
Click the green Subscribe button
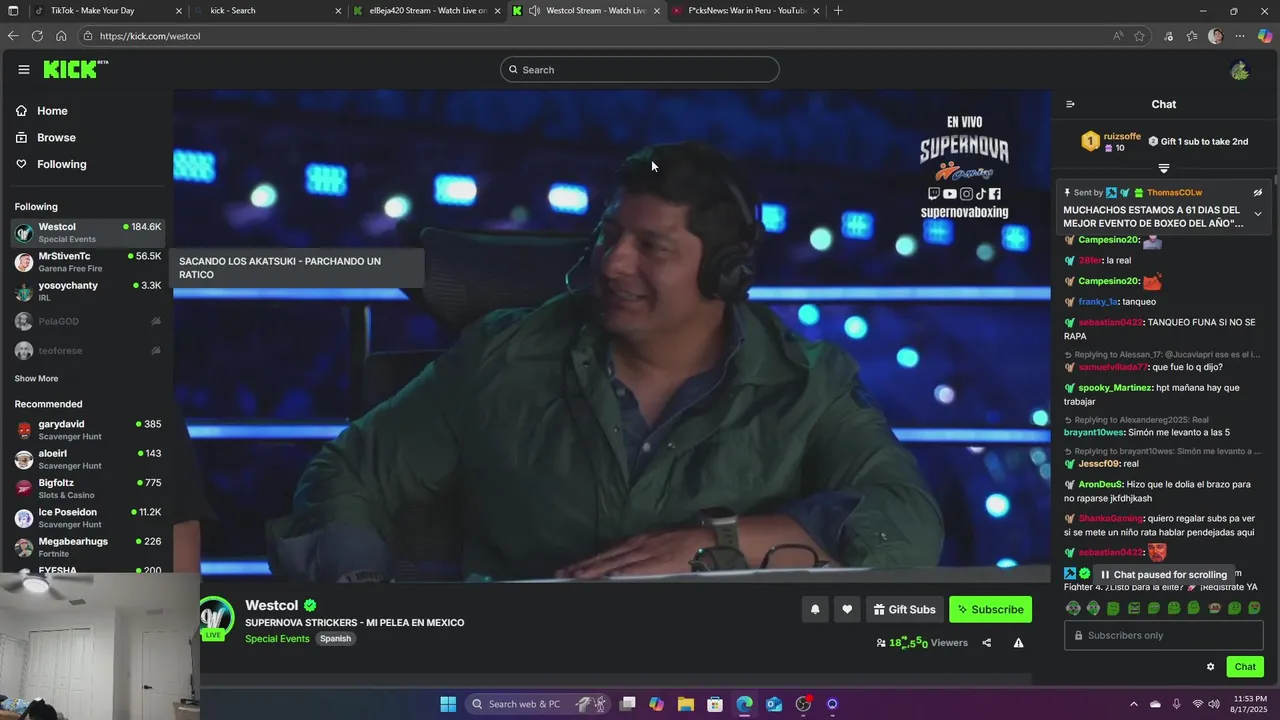click(990, 609)
